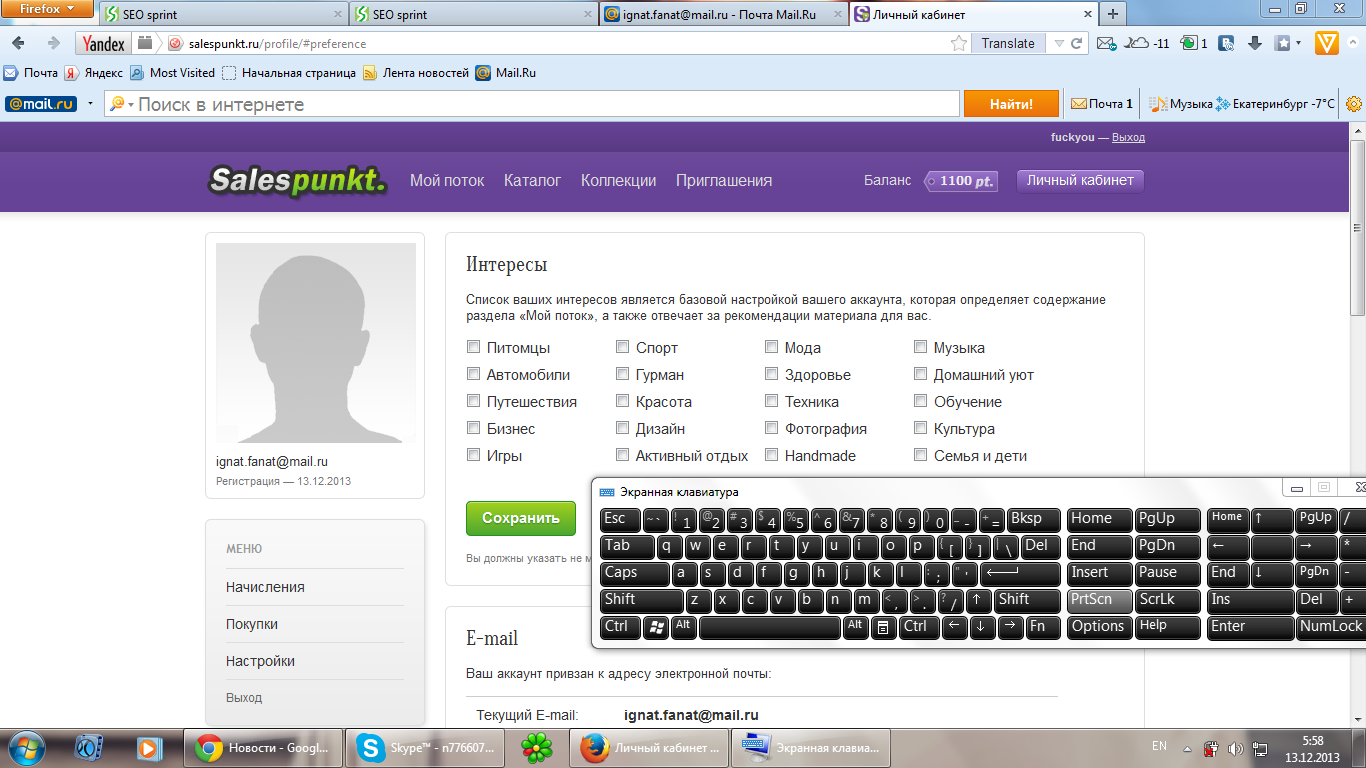Viewport: 1366px width, 768px height.
Task: Check the Мода interest checkbox
Action: click(x=772, y=347)
